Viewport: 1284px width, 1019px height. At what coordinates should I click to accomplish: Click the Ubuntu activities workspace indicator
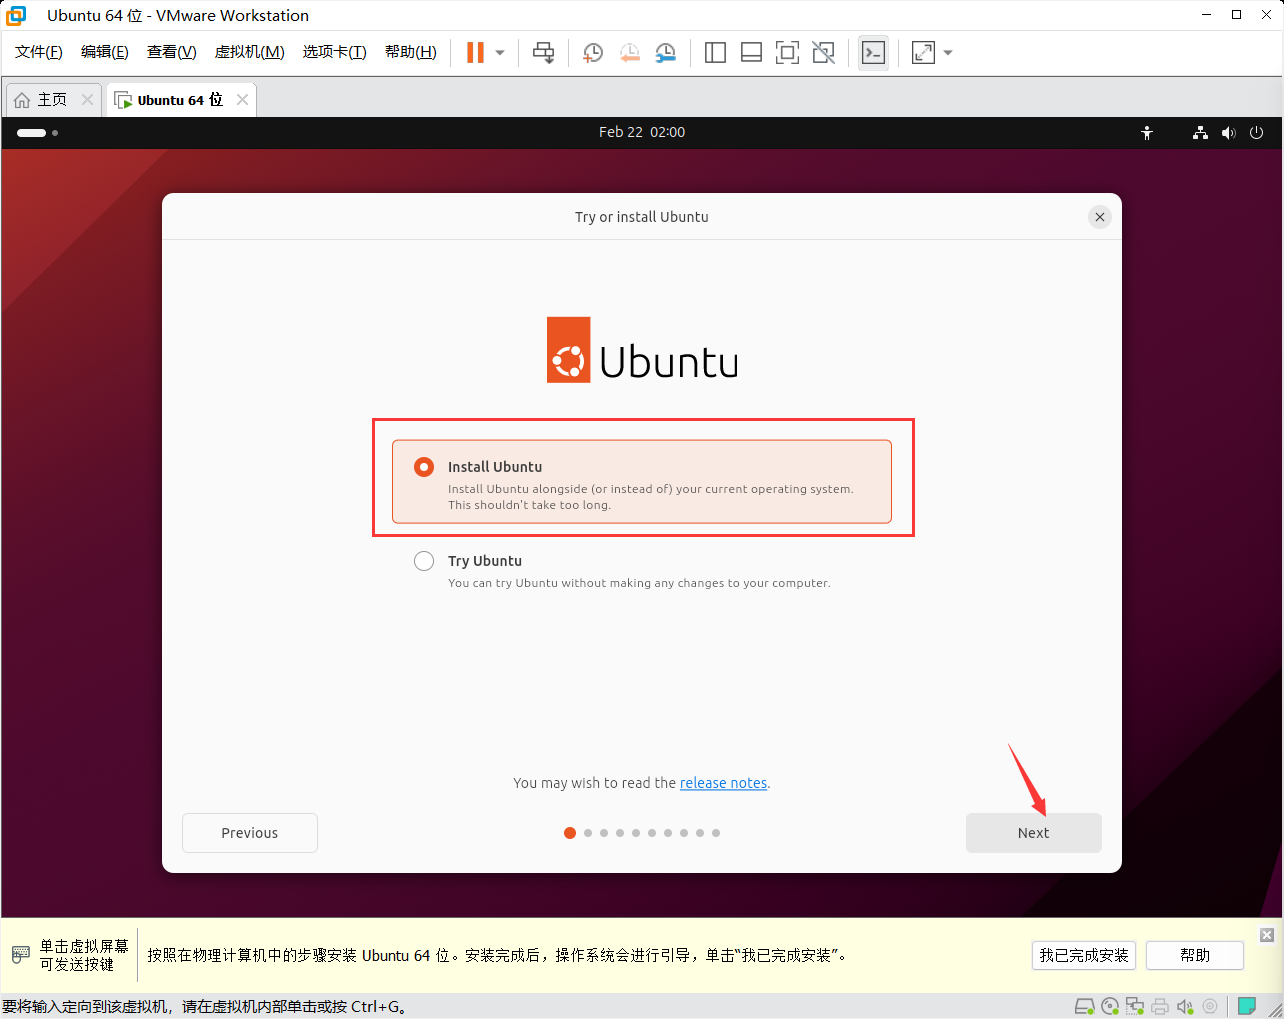point(37,132)
